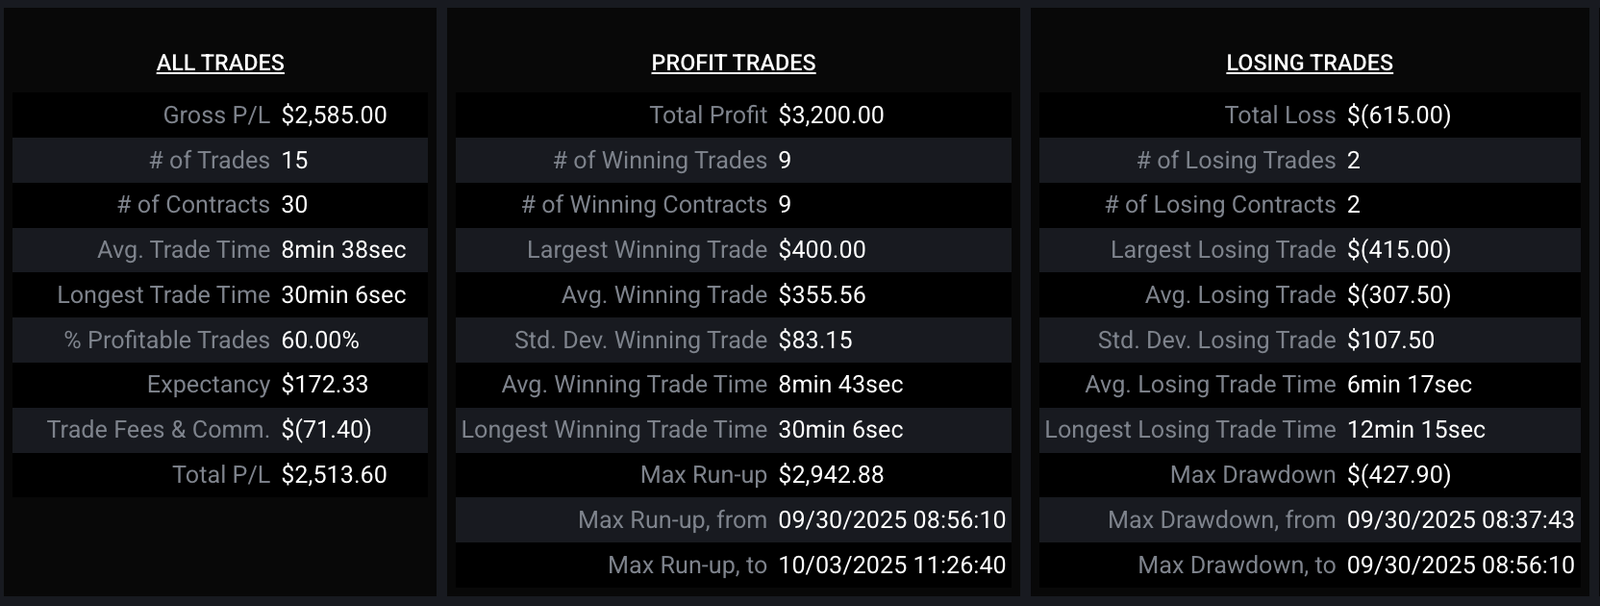Click the Avg. Winning Trade $355.56 value

(822, 295)
